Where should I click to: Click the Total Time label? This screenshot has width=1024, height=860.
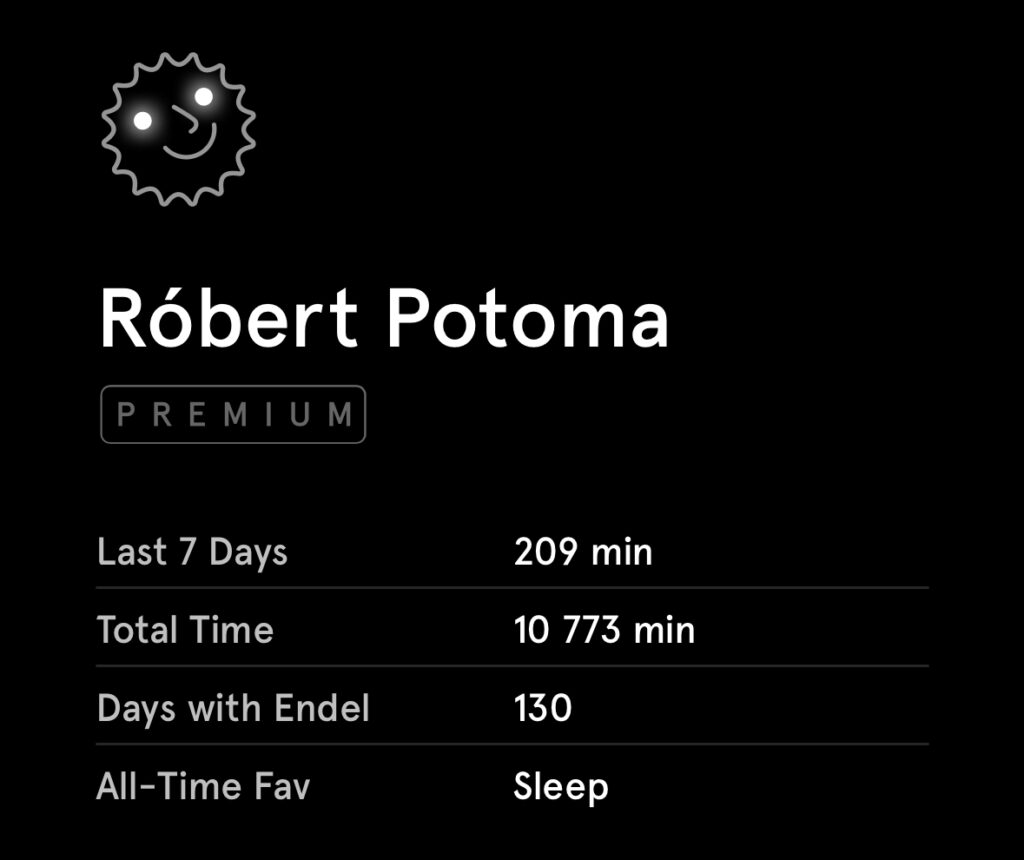(x=185, y=630)
